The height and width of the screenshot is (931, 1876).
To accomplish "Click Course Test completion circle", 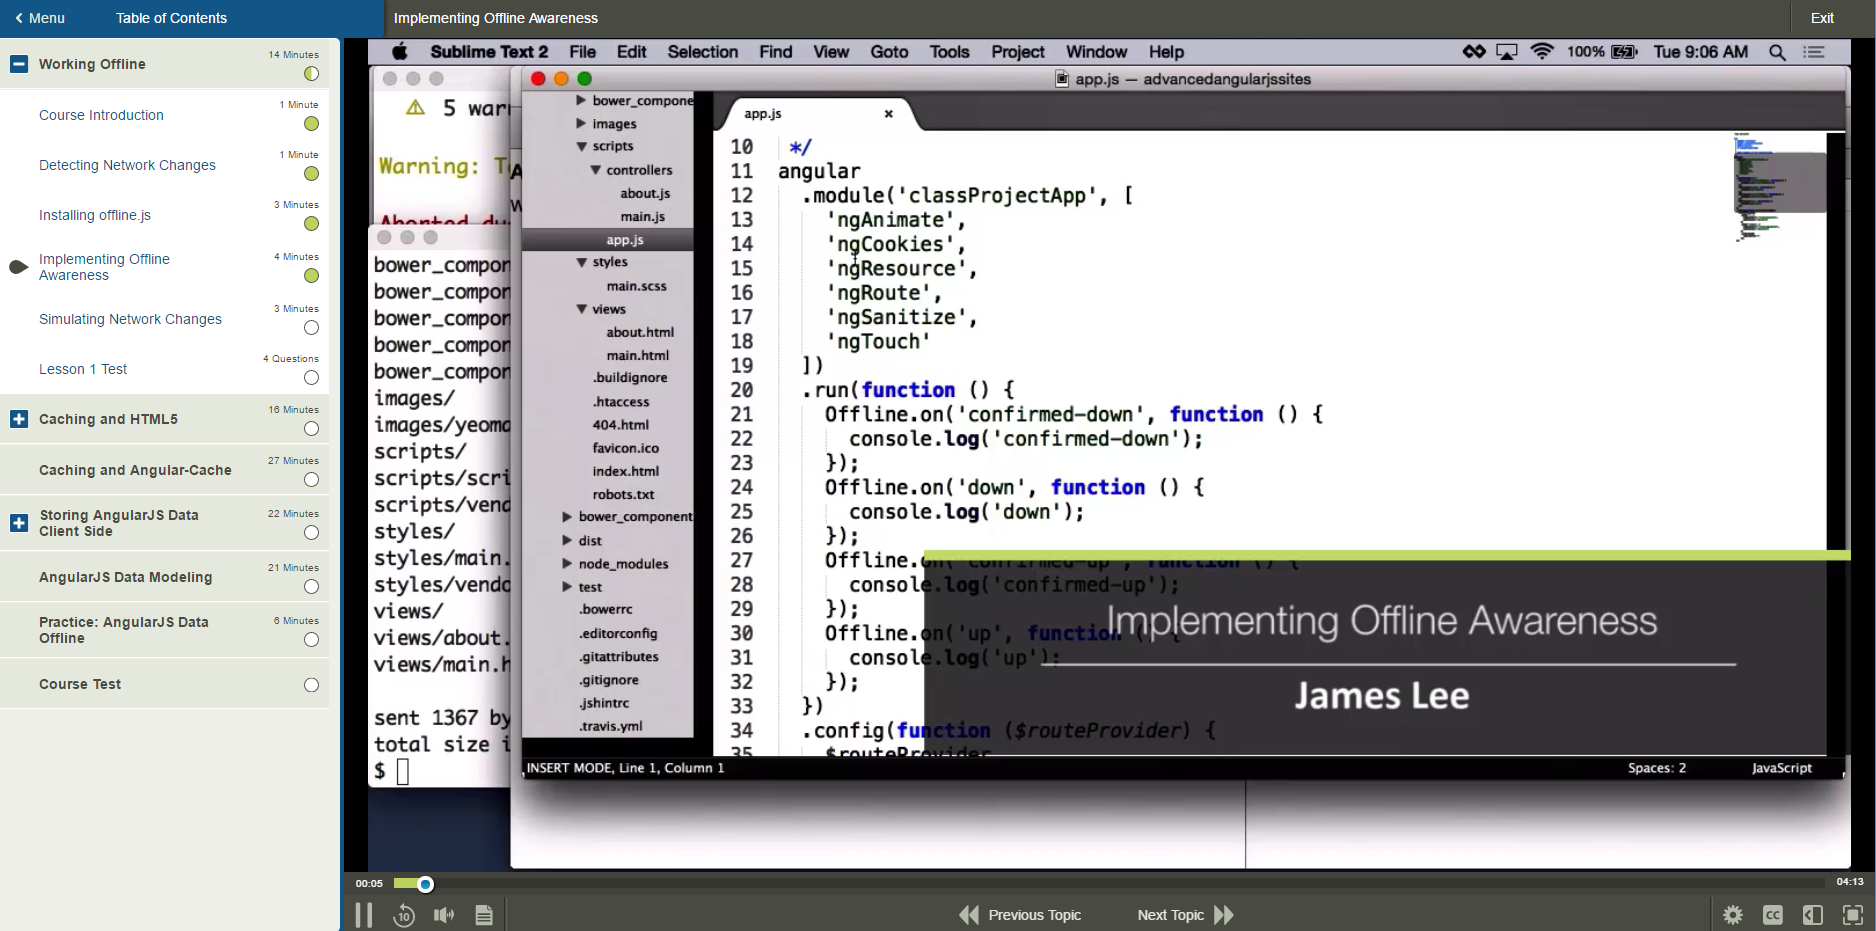I will pyautogui.click(x=311, y=685).
